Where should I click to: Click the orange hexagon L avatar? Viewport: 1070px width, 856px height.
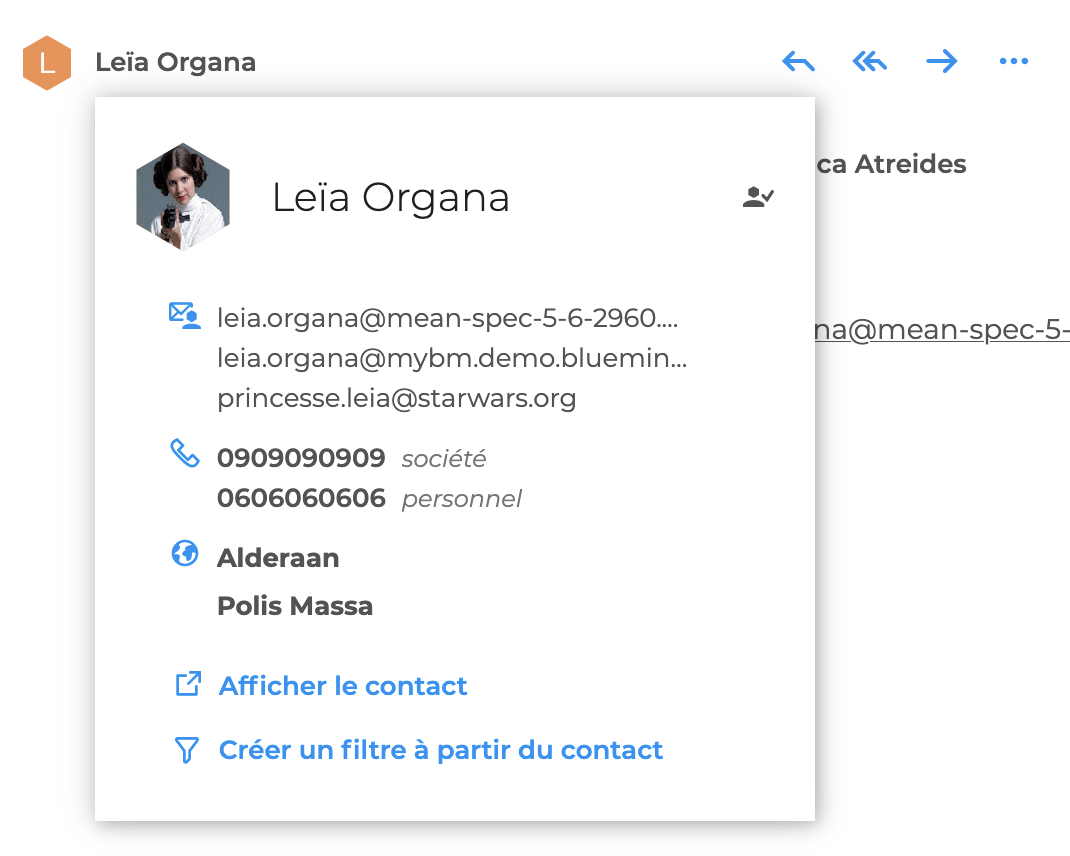pyautogui.click(x=47, y=63)
